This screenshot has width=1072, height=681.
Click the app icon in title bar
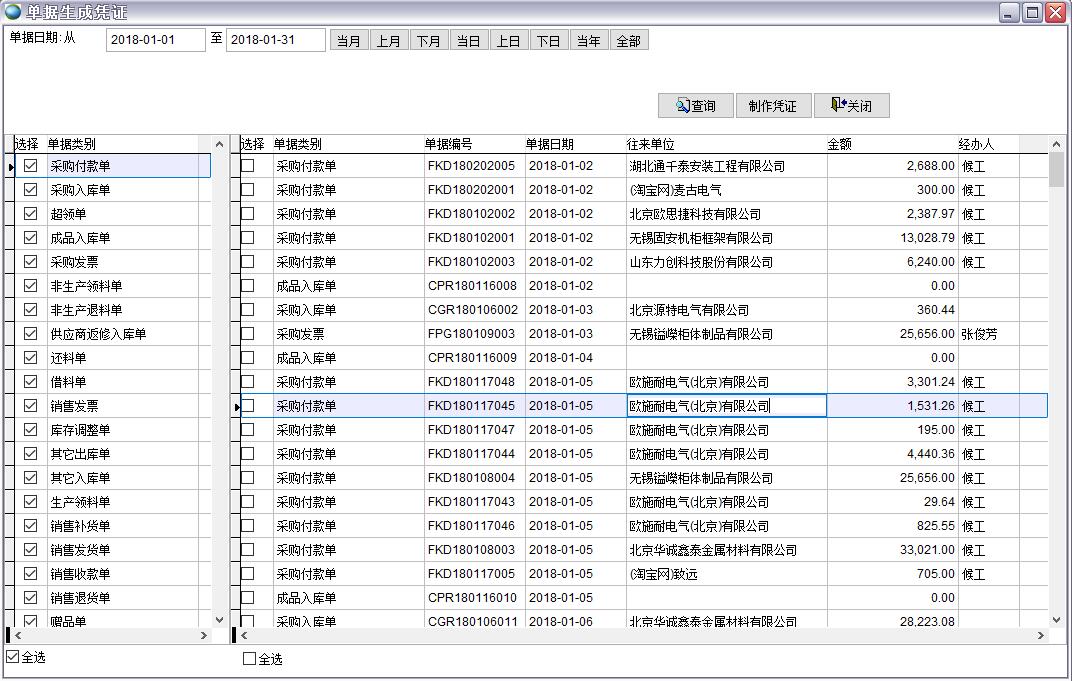[x=13, y=12]
